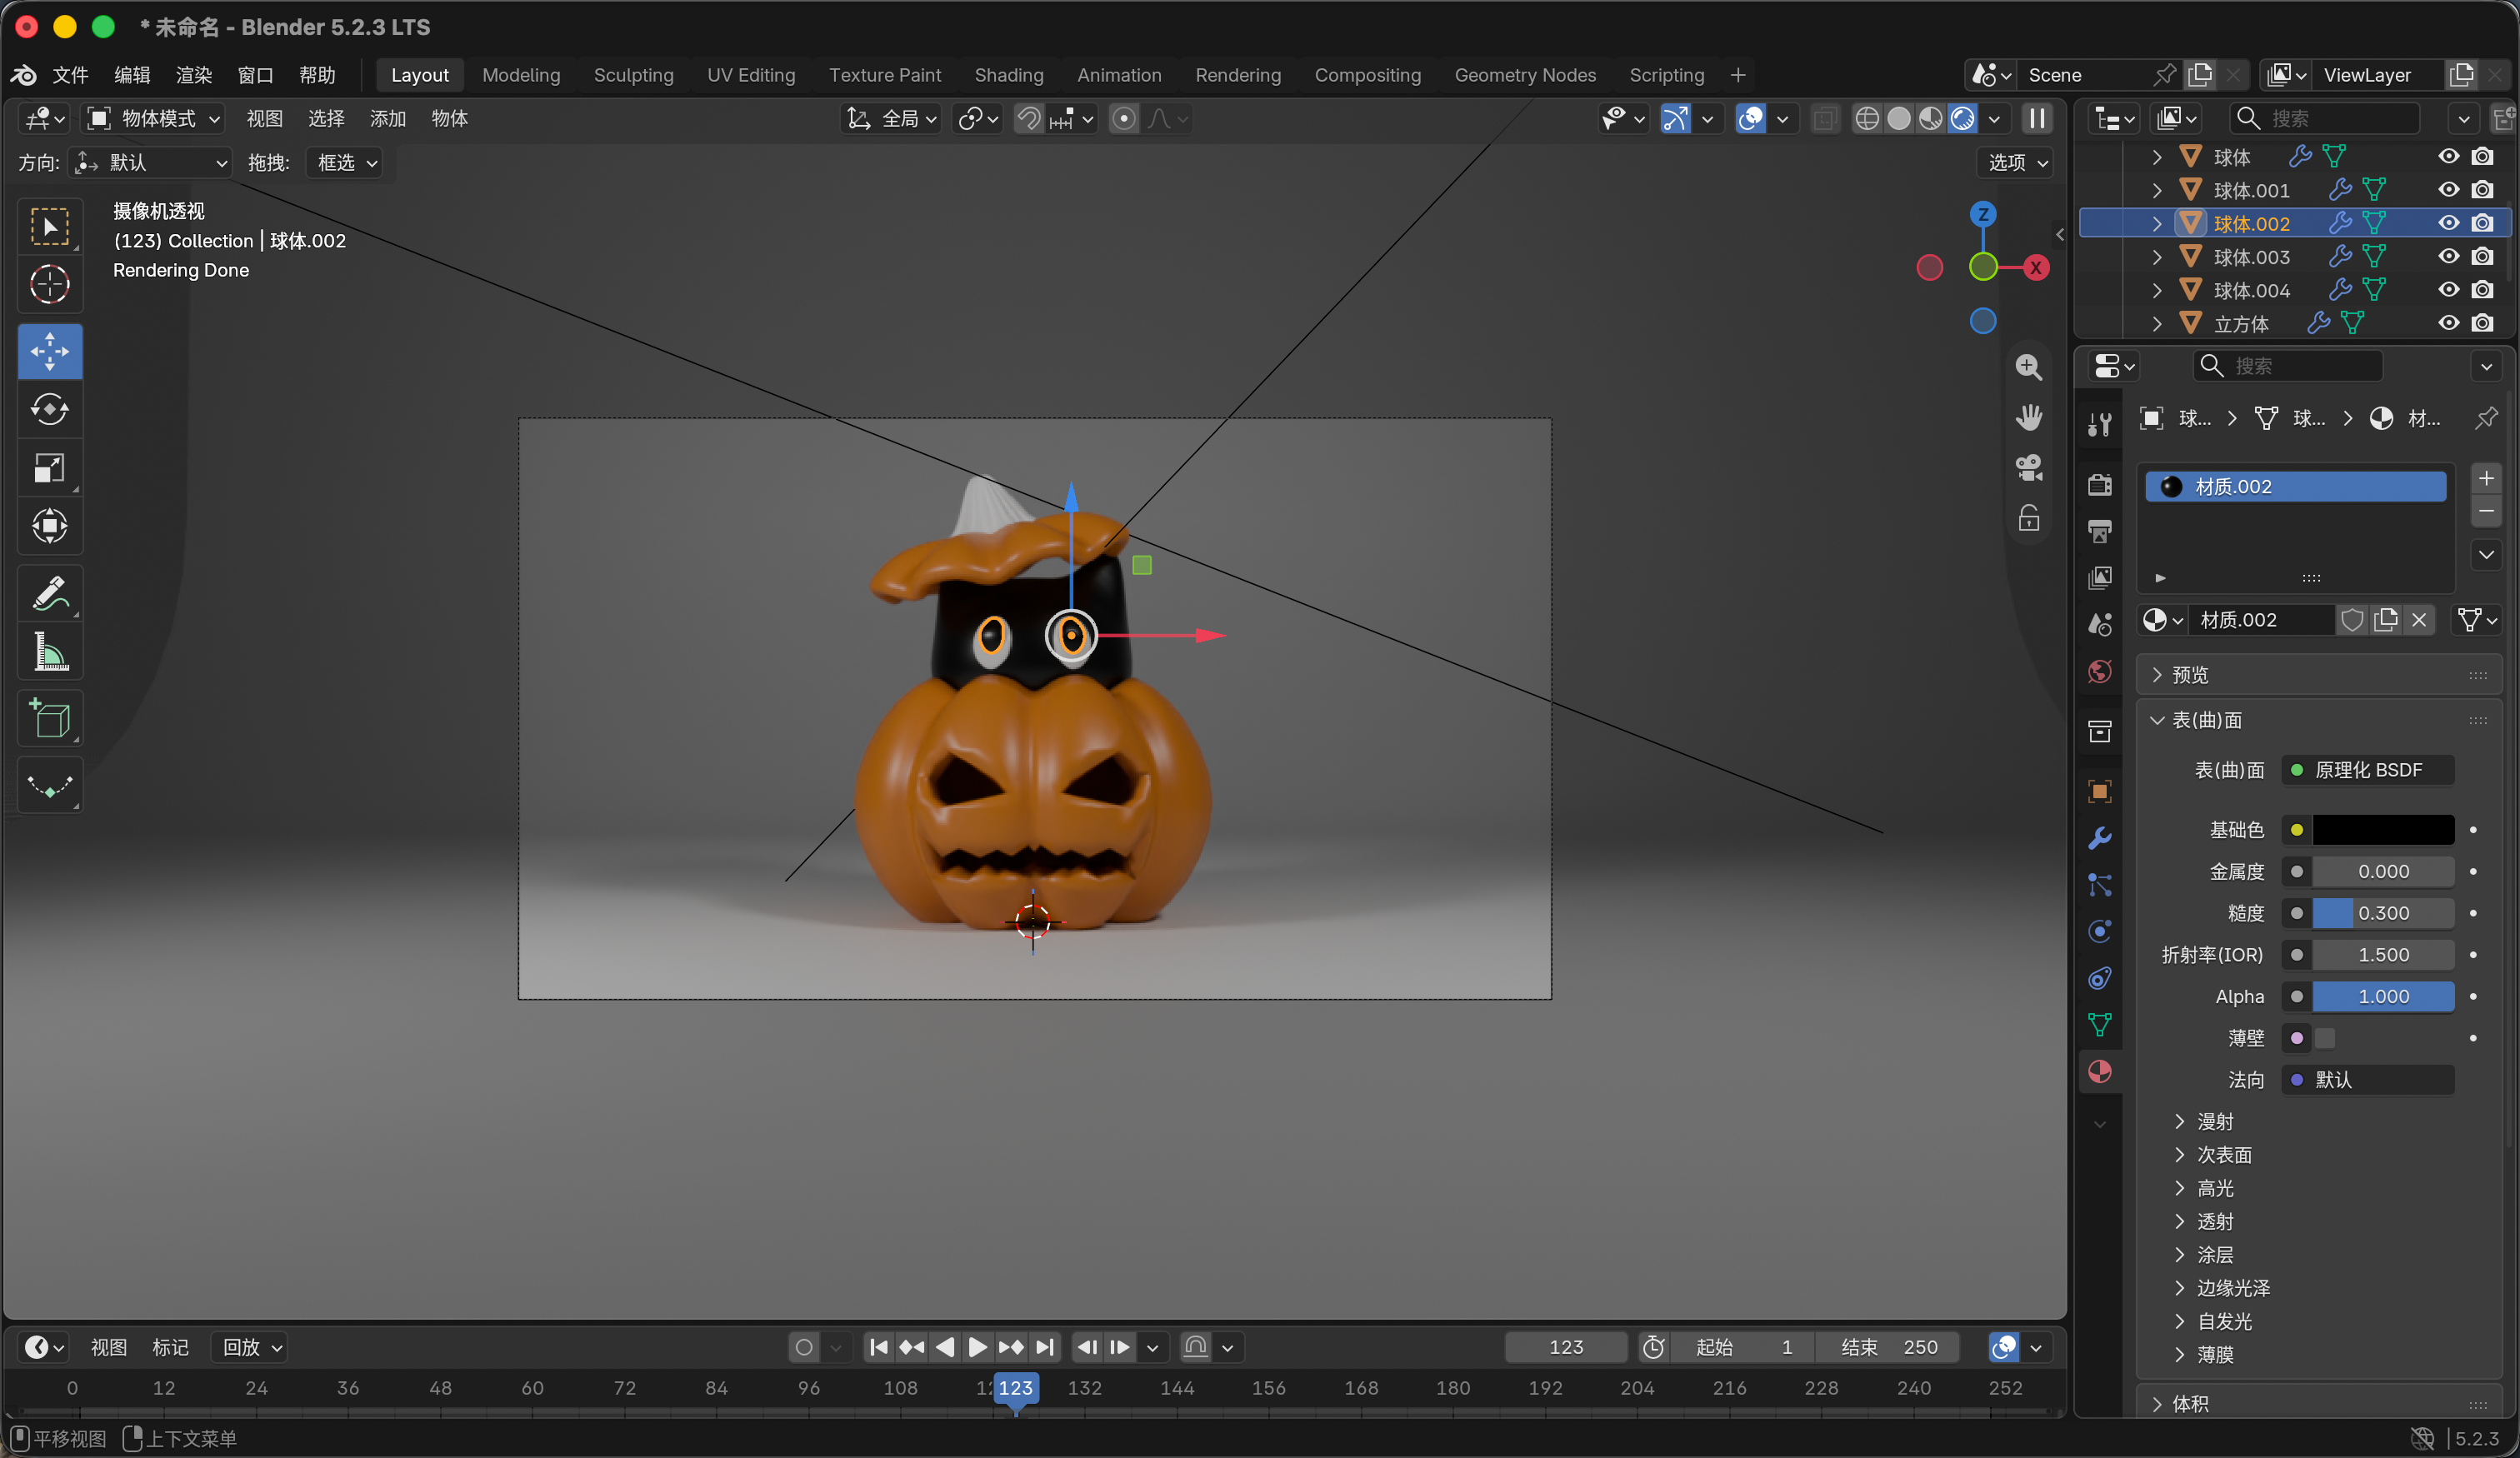Disable rendering of 立方体 via camera icon
This screenshot has height=1458, width=2520.
[2482, 323]
